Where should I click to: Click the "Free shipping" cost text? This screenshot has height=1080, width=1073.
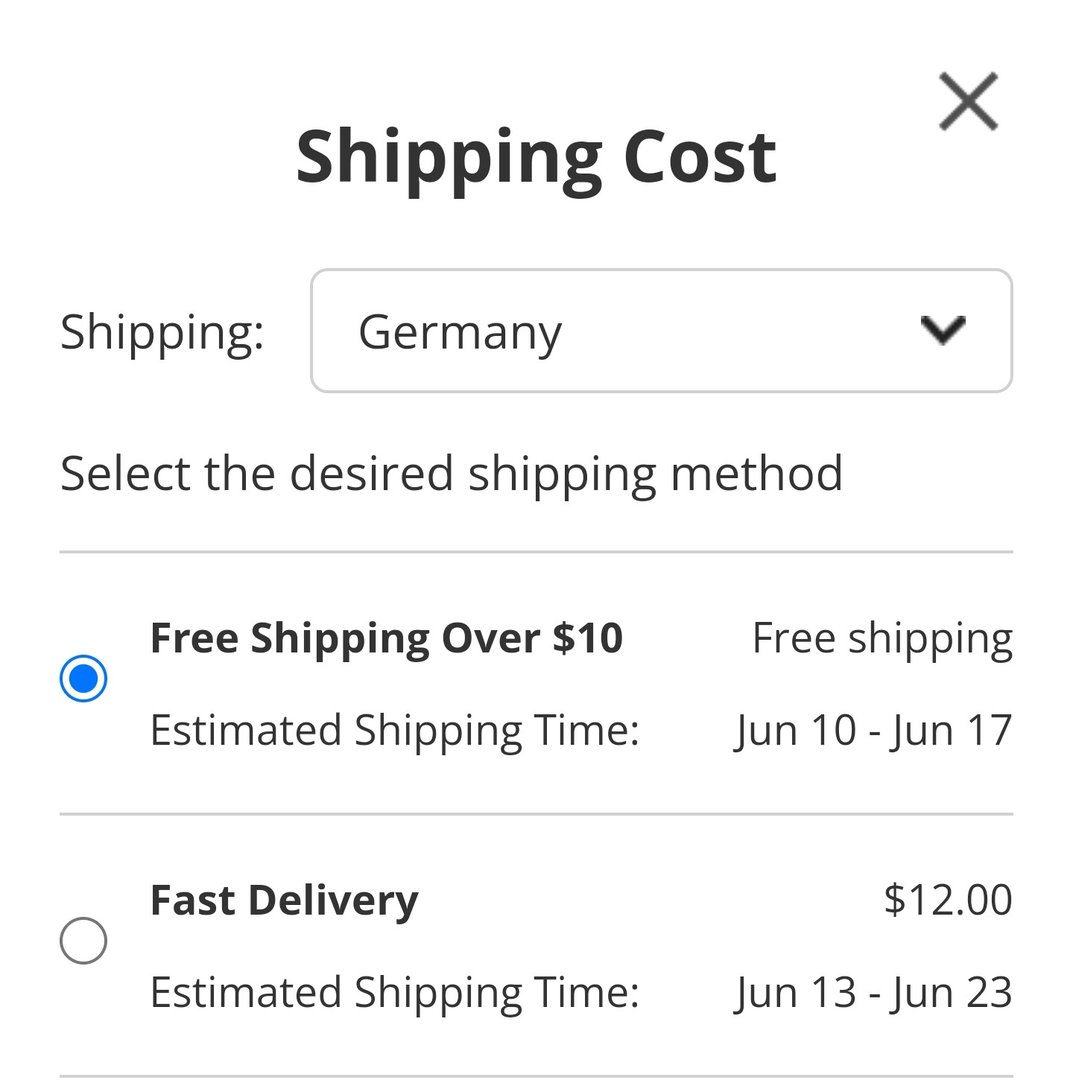click(882, 638)
